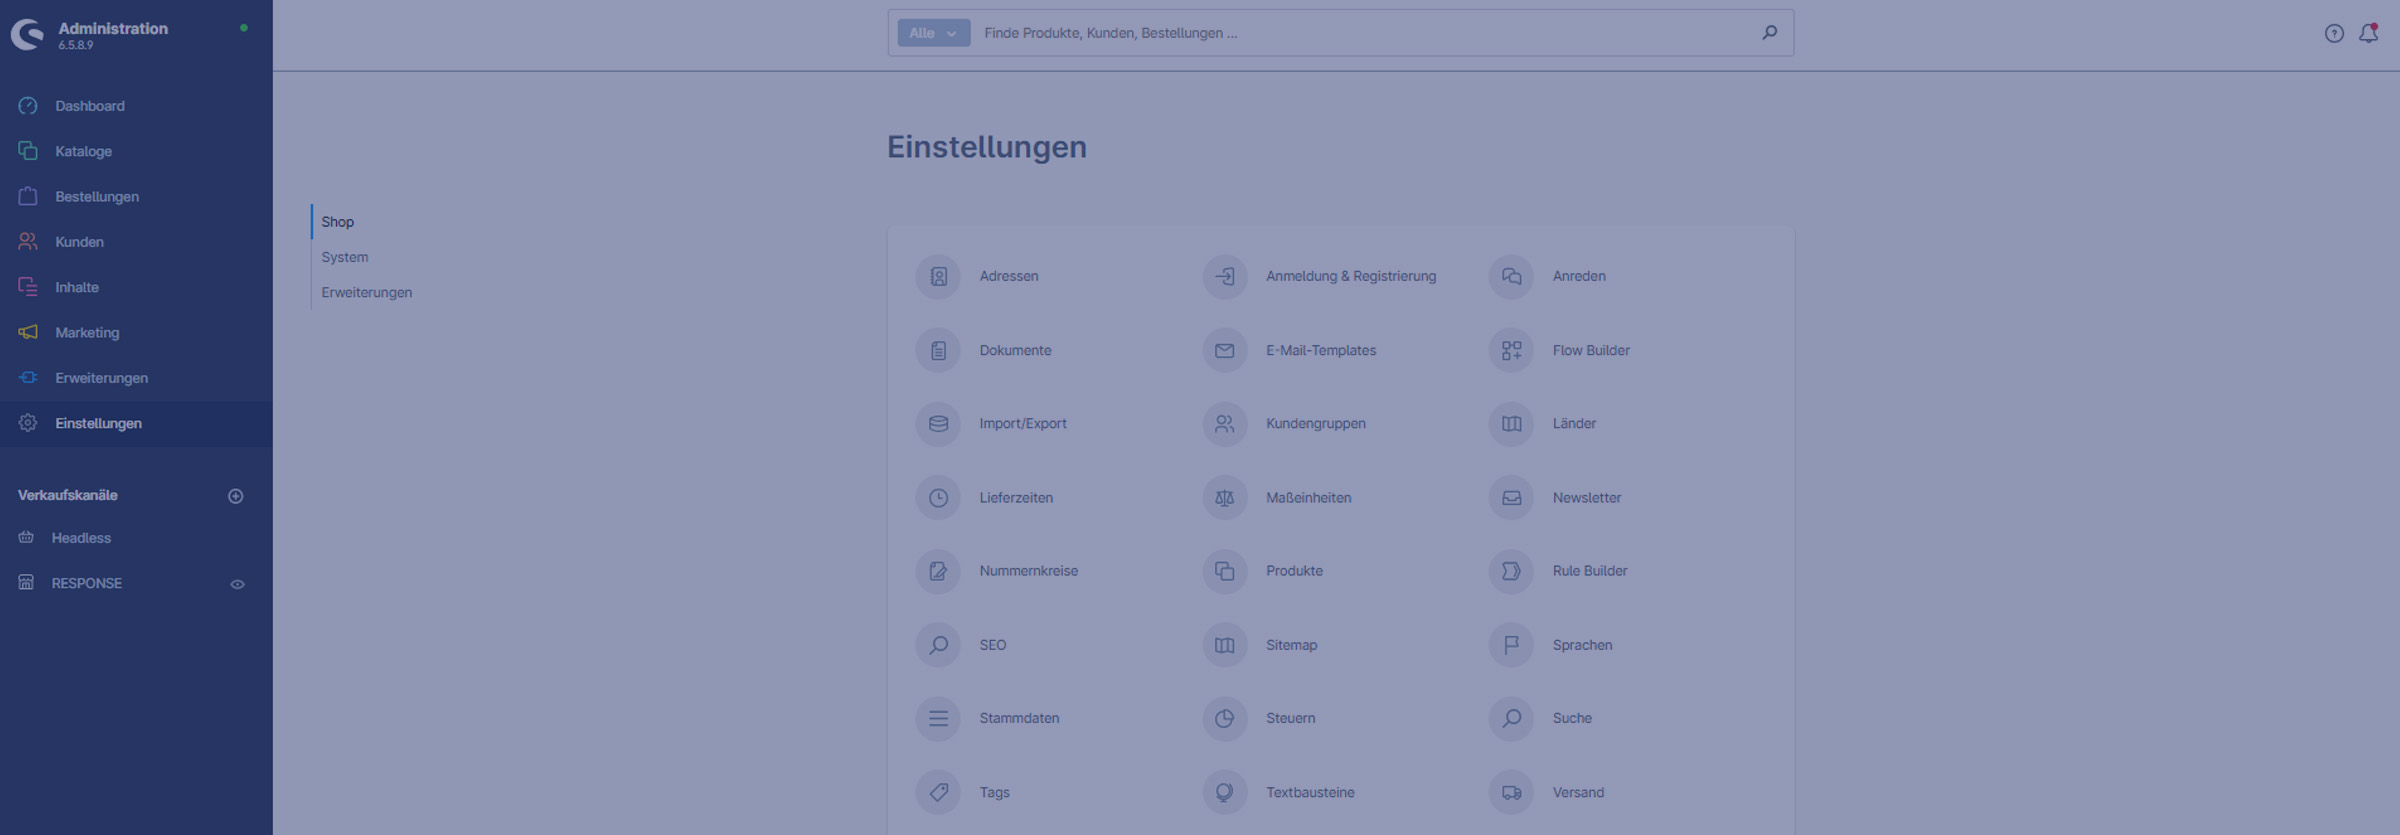Open Inhalte in the sidebar
Viewport: 2400px width, 835px height.
pyautogui.click(x=136, y=287)
